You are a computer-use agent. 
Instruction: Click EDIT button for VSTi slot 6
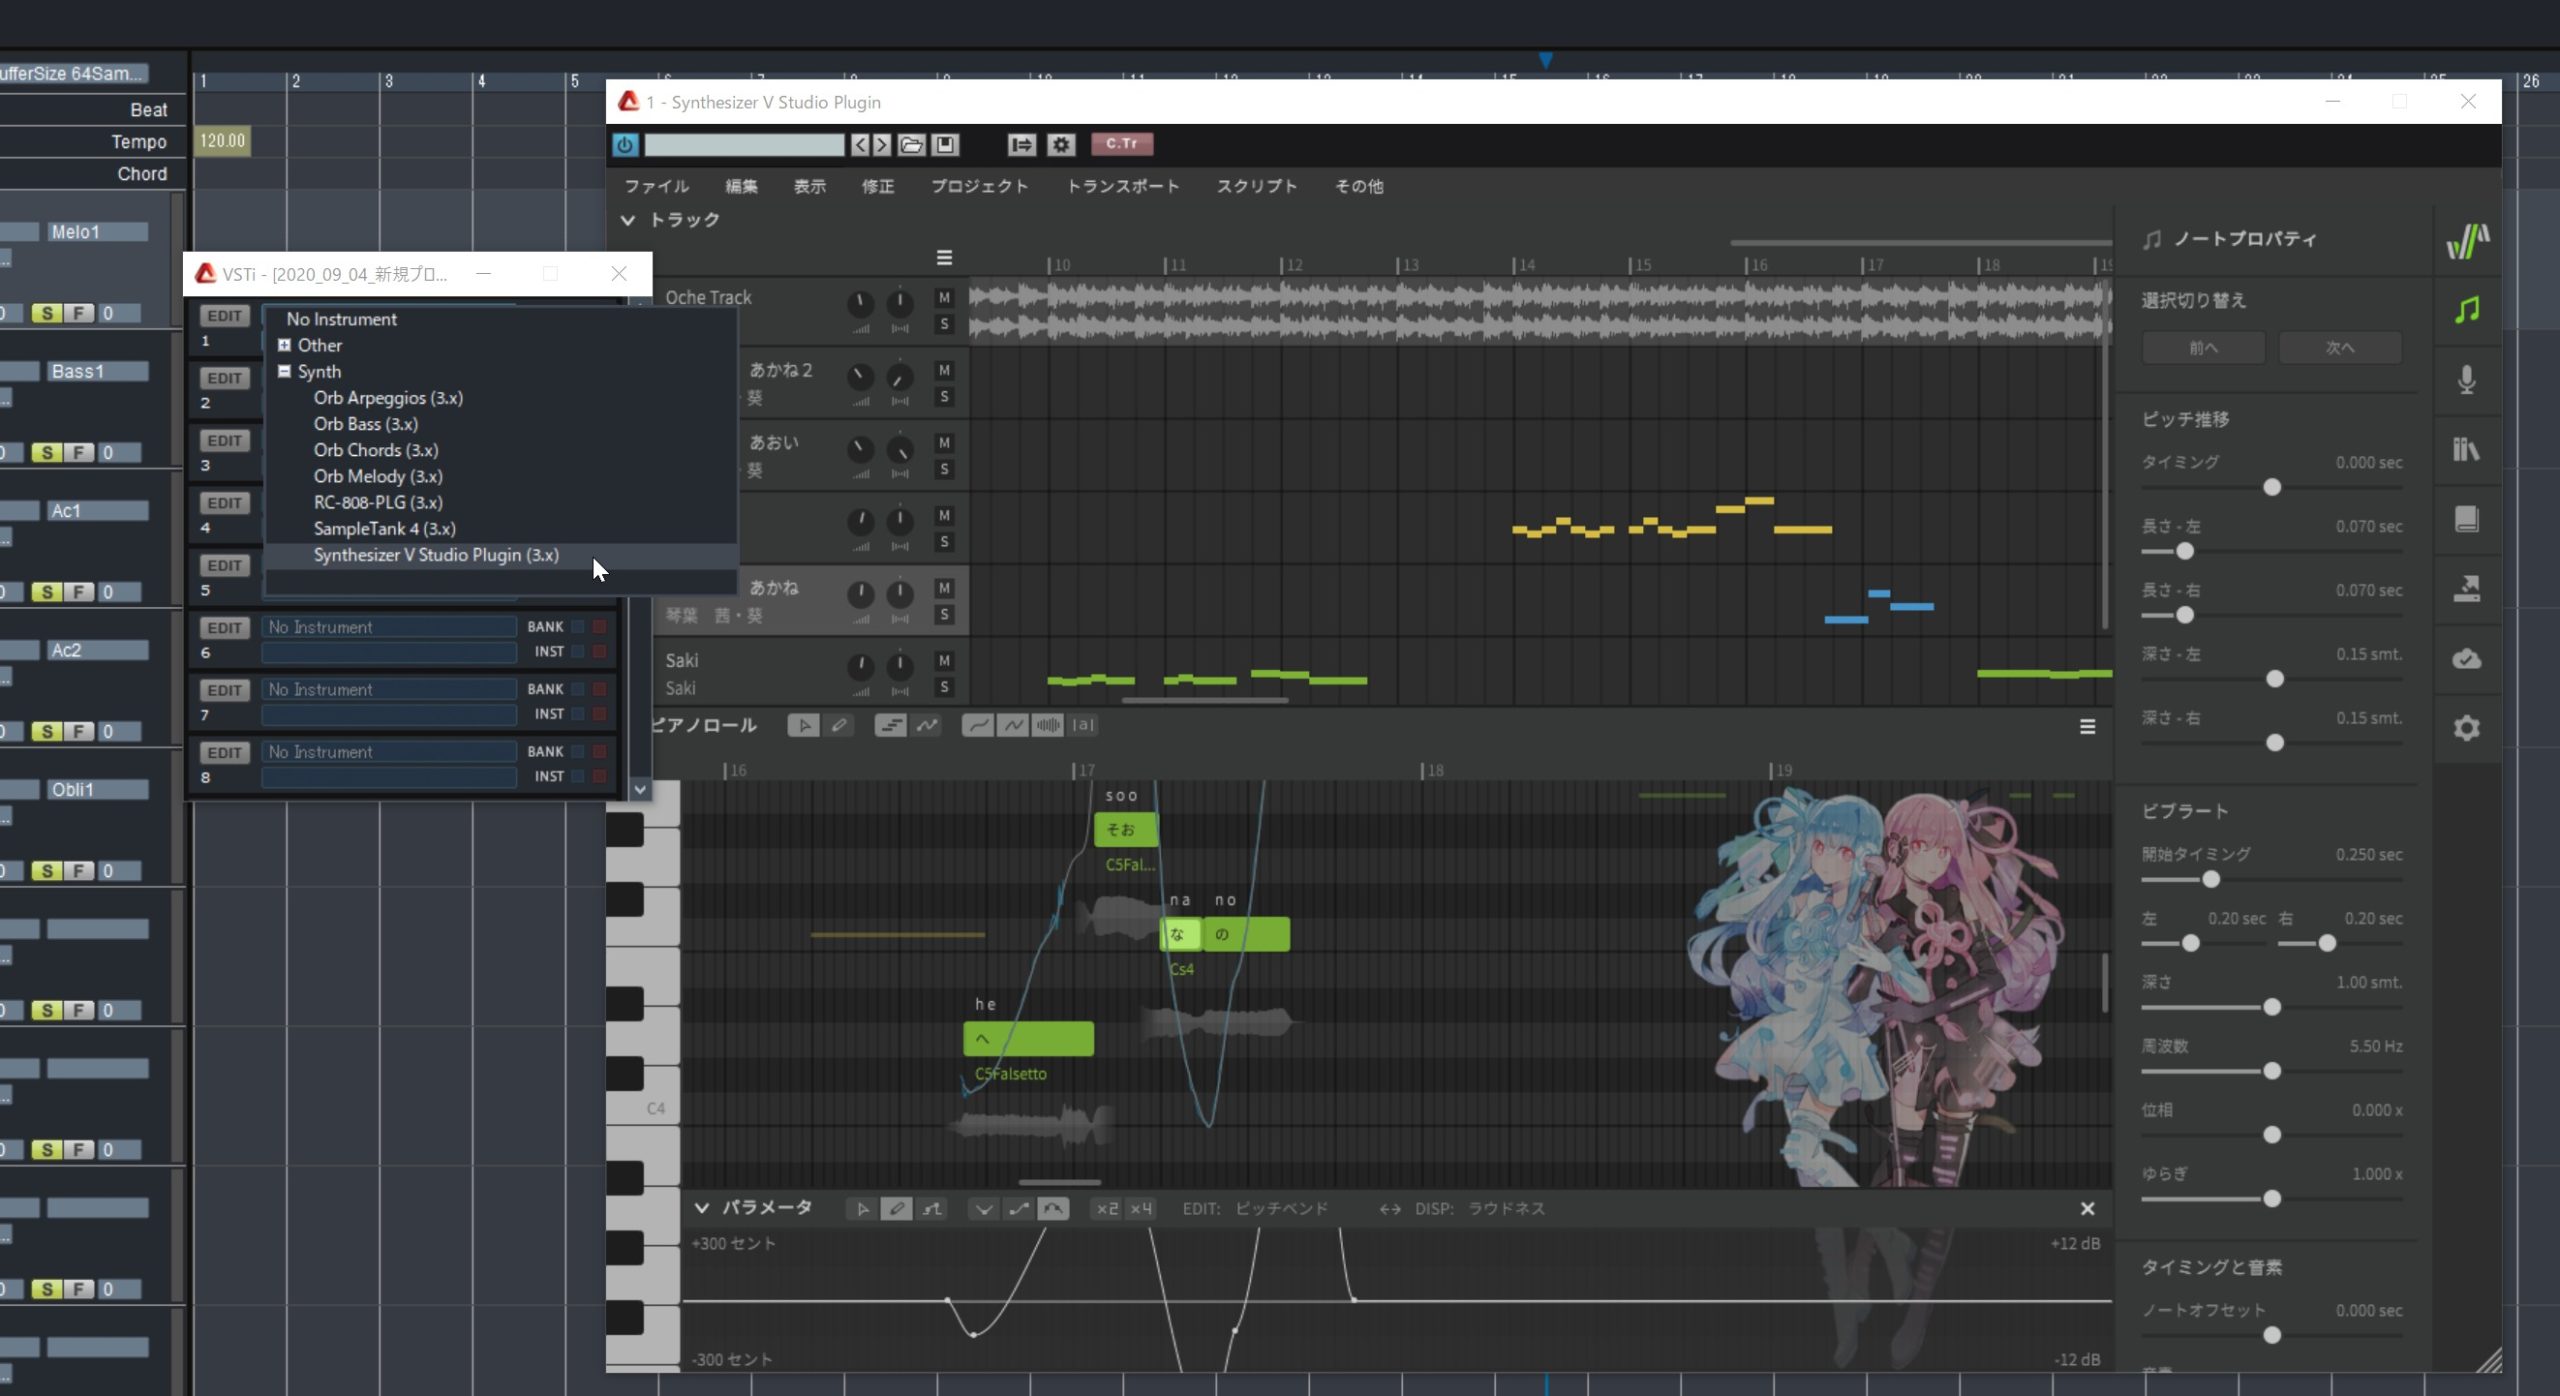[224, 628]
